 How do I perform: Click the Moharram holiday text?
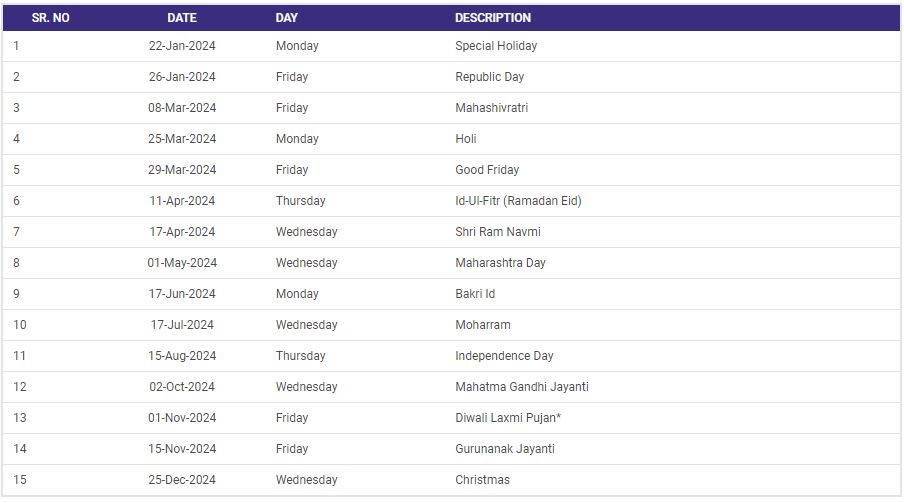(x=483, y=325)
